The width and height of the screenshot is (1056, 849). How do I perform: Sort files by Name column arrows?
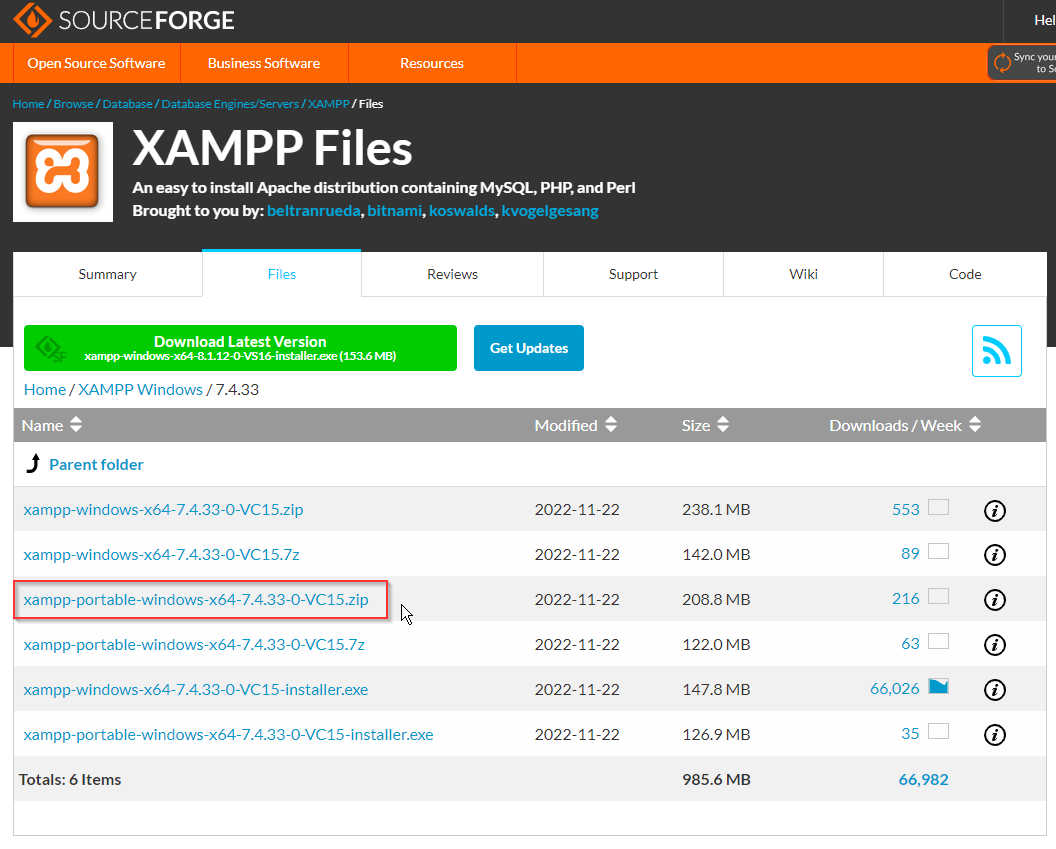coord(76,425)
